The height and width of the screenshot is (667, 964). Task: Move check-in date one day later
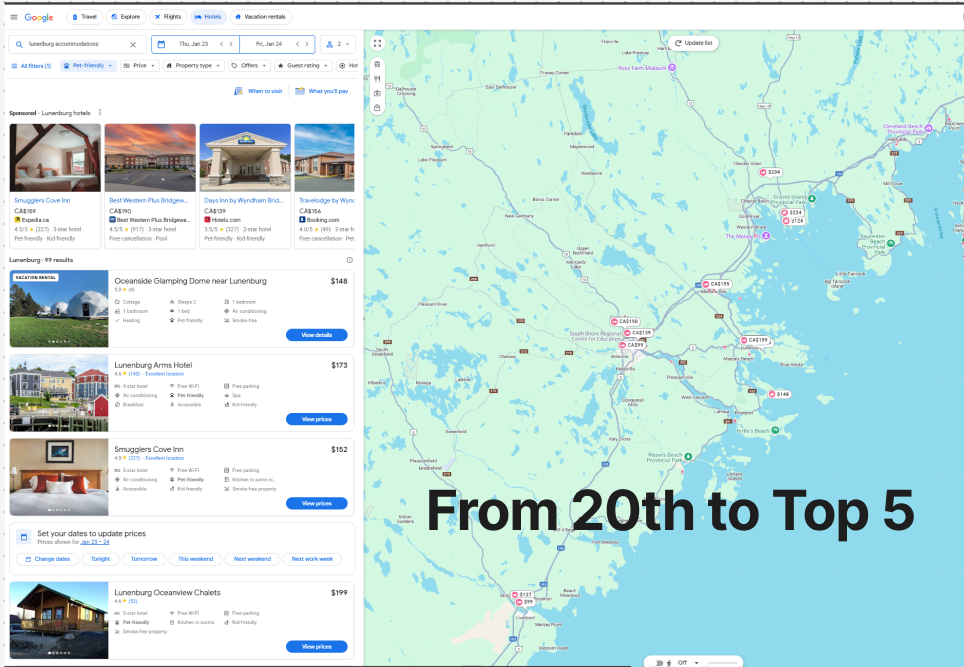231,44
